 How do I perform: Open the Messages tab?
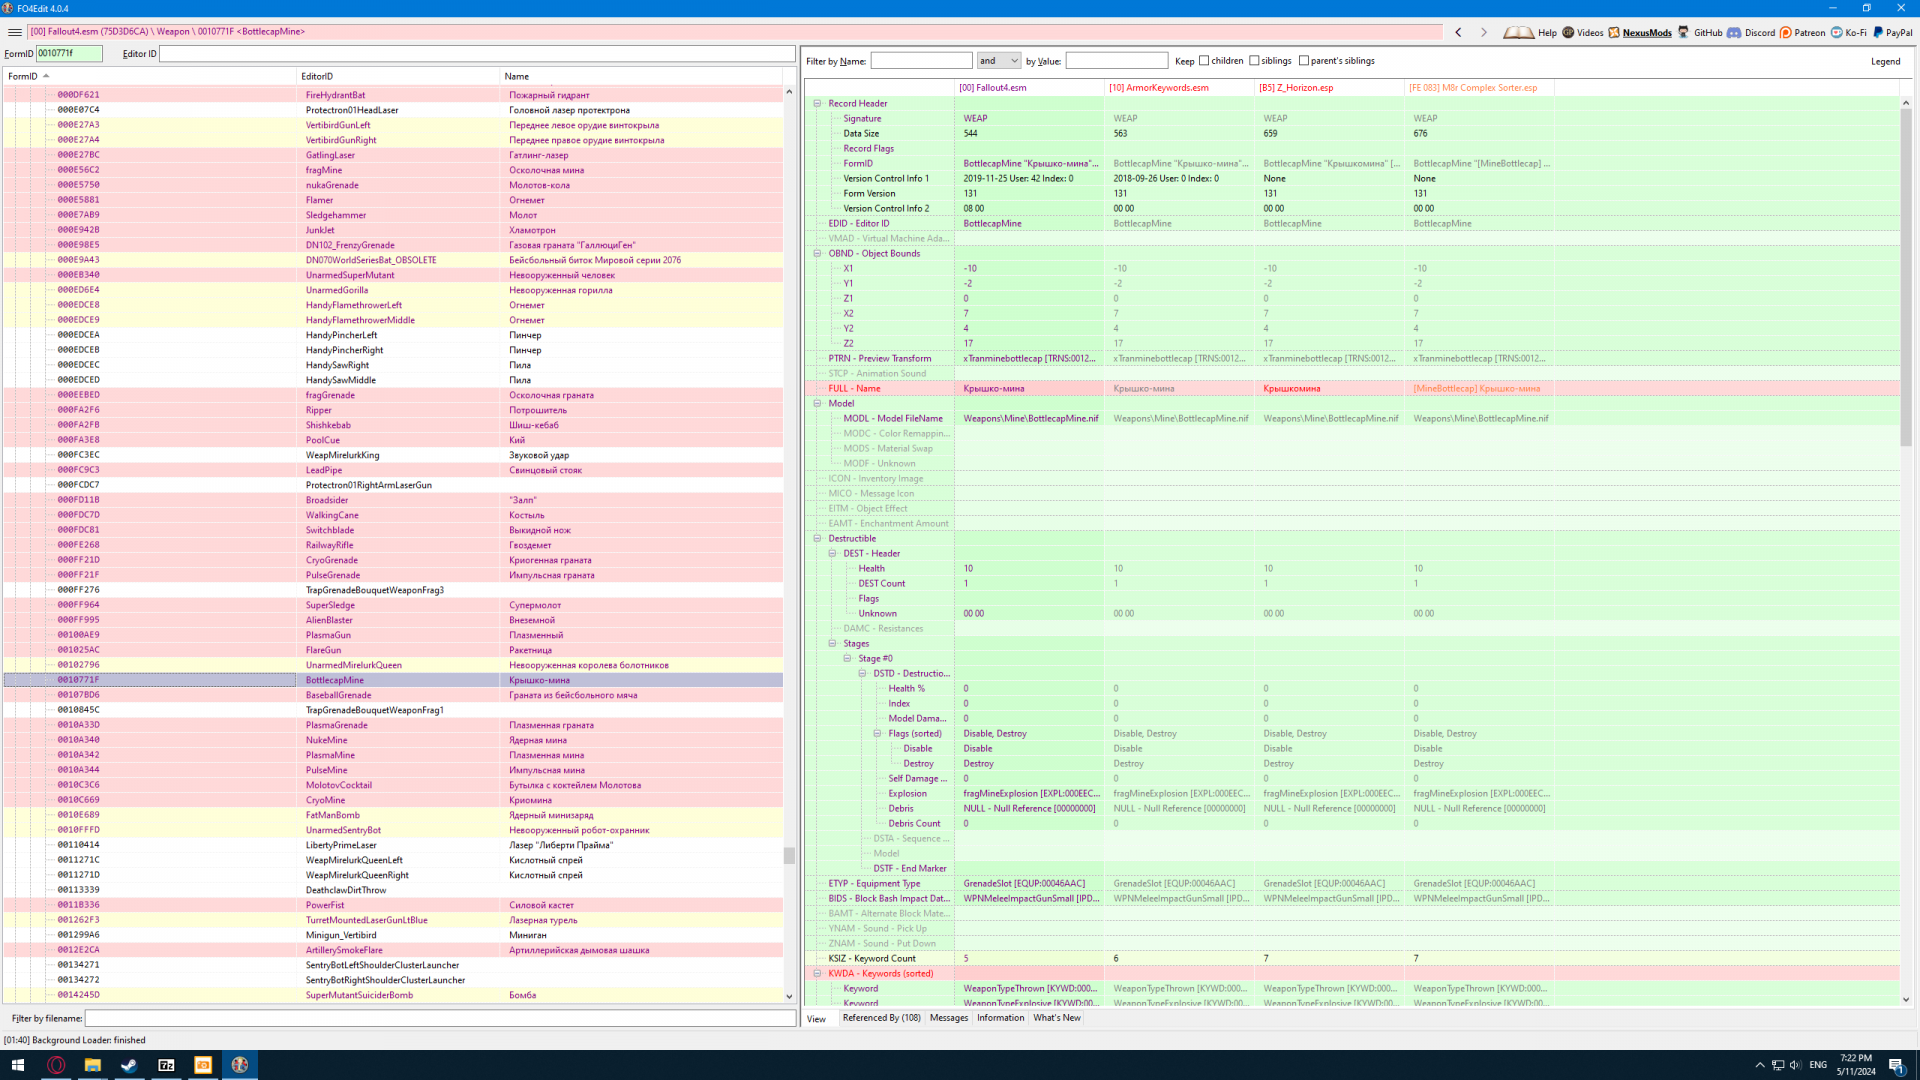pos(948,1018)
